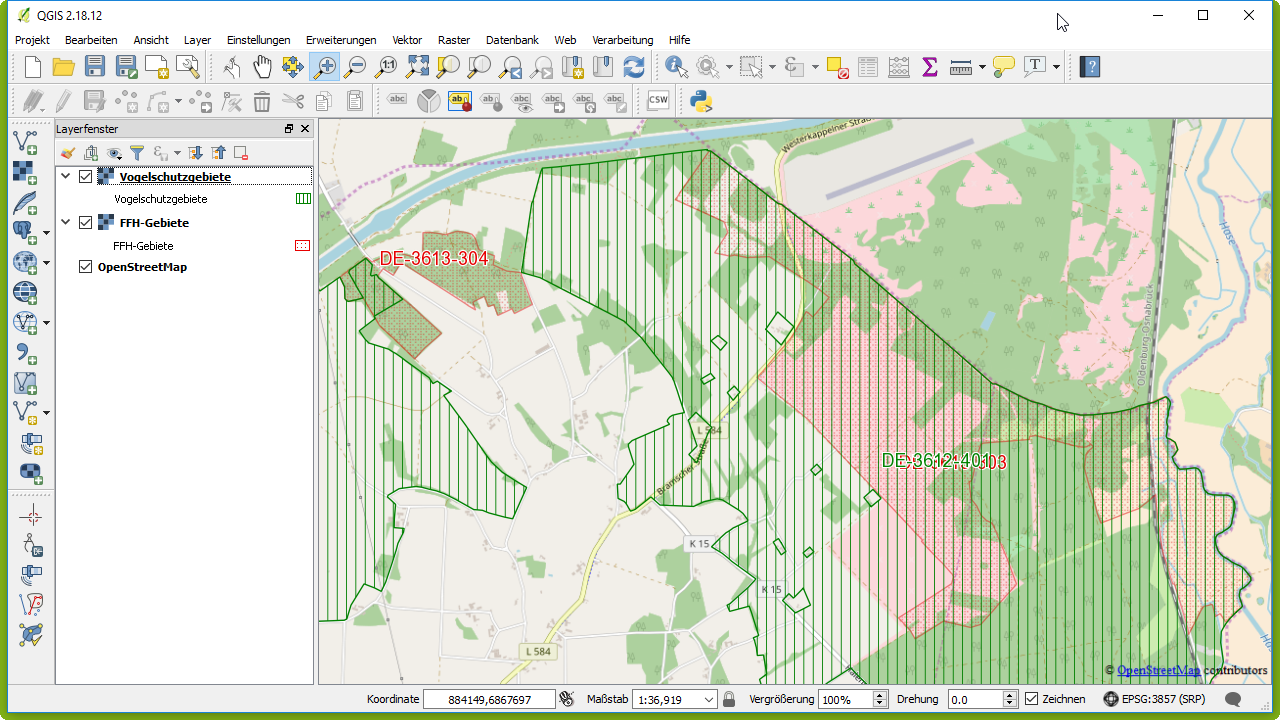This screenshot has height=720, width=1280.
Task: Open the Verarbeitung menu
Action: point(622,40)
